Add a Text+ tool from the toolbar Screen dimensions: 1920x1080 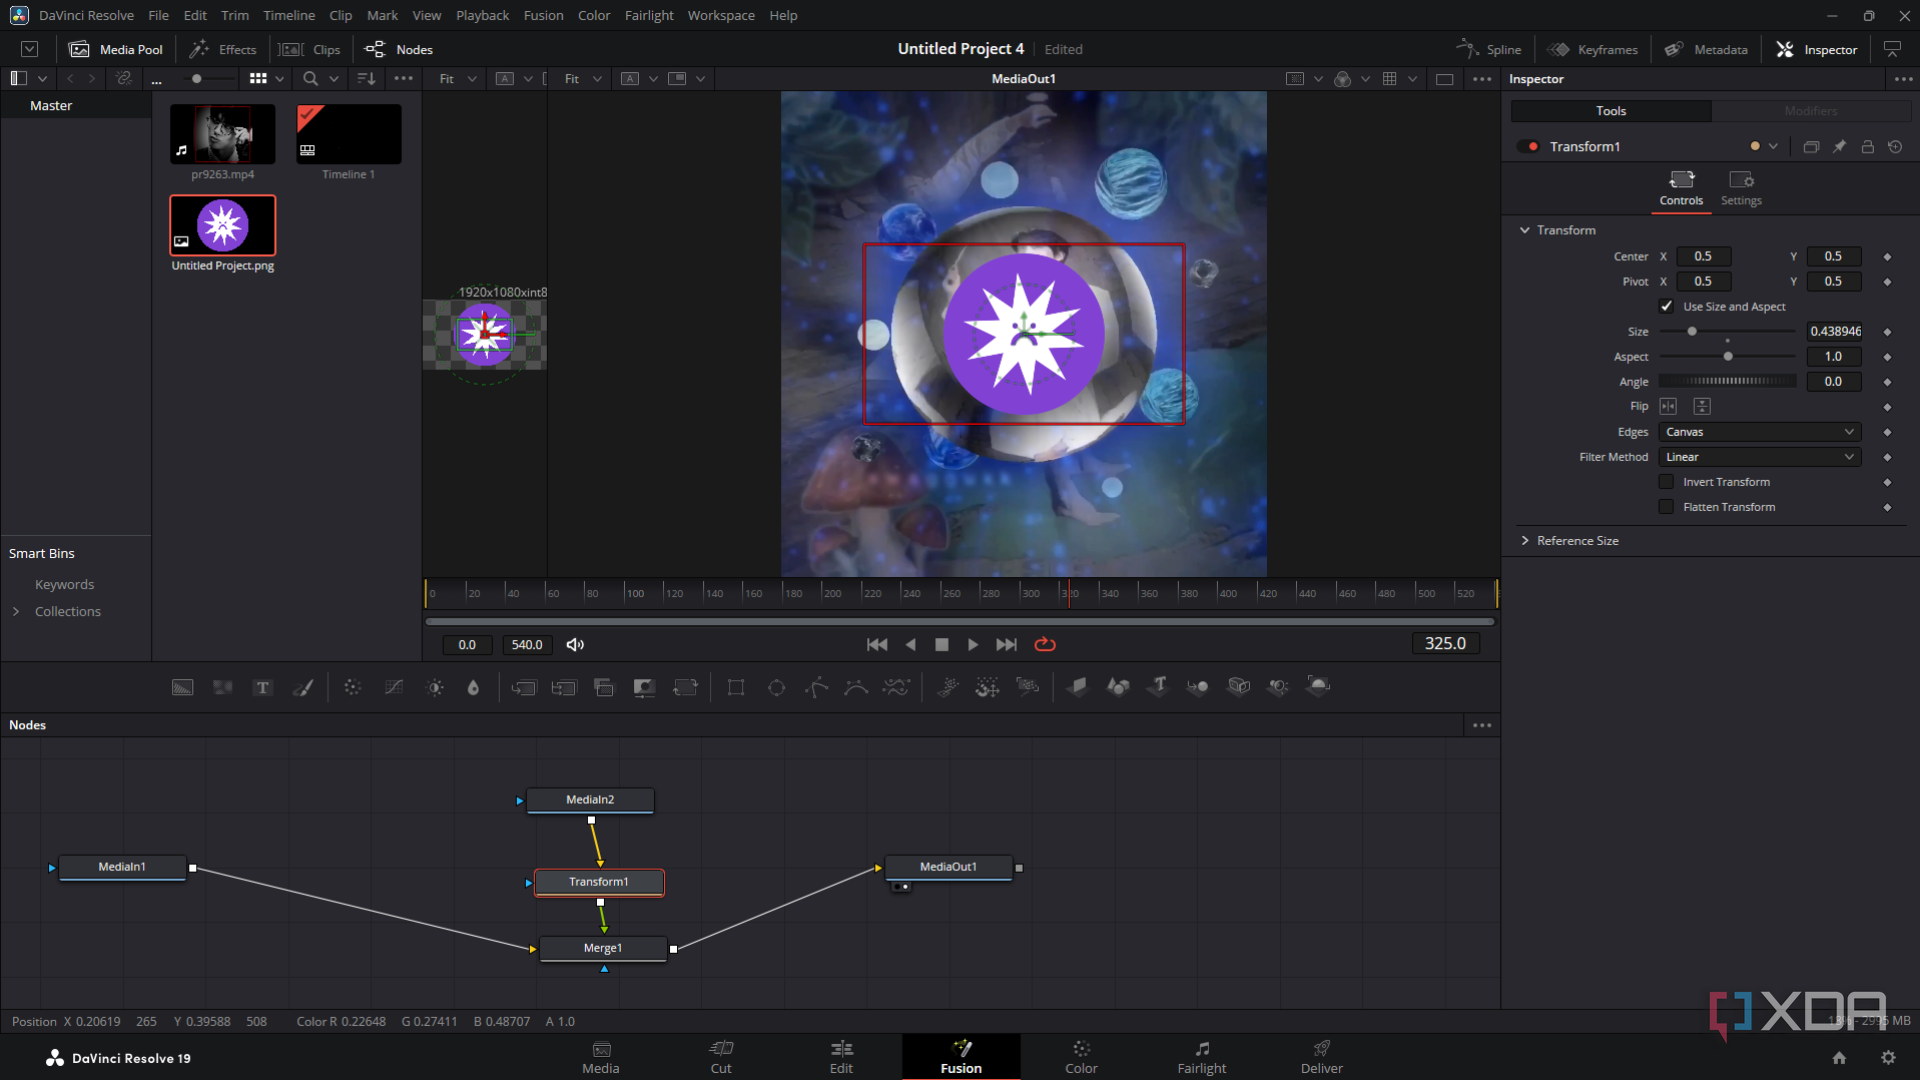263,687
